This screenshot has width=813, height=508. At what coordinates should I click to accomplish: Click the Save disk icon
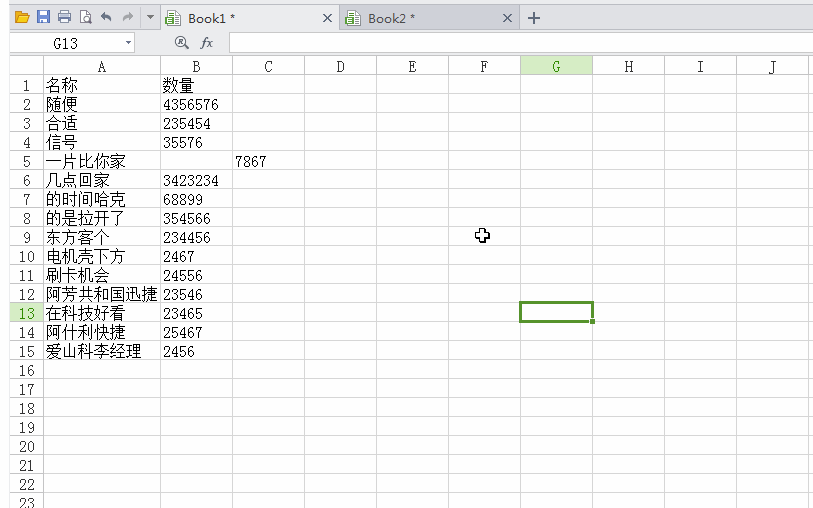pyautogui.click(x=44, y=17)
